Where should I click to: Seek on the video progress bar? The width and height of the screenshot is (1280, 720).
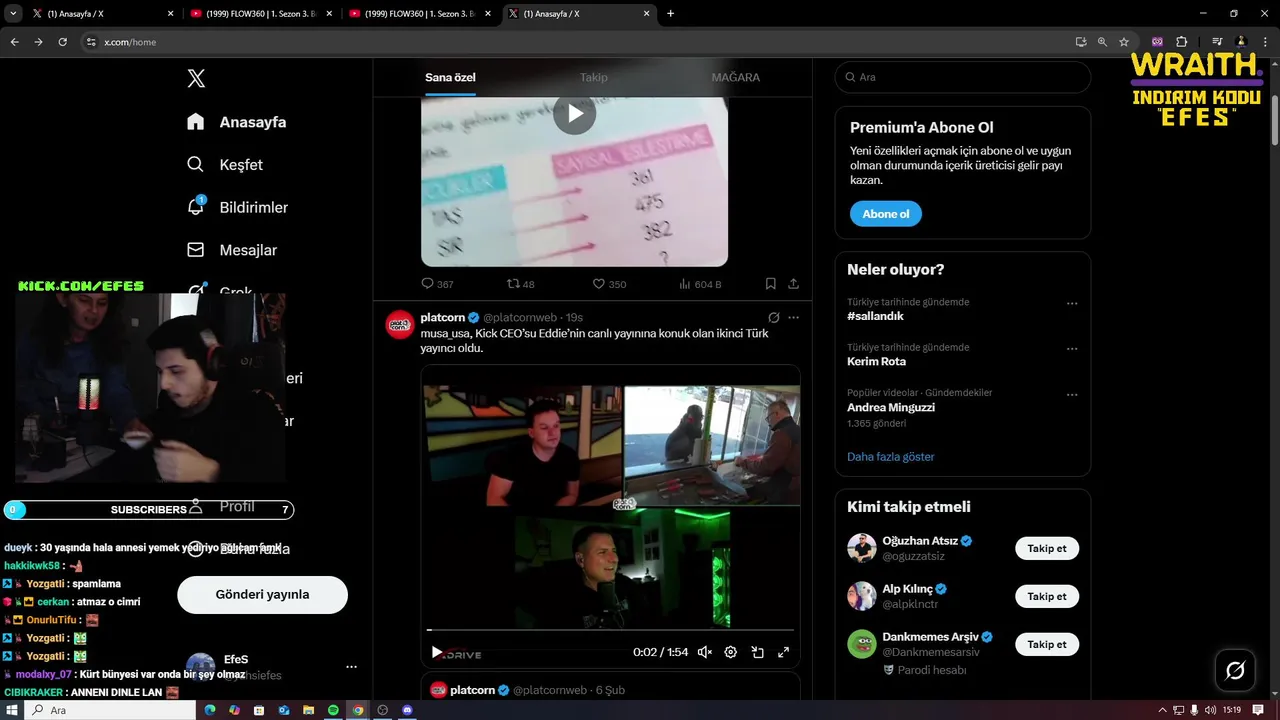[610, 630]
